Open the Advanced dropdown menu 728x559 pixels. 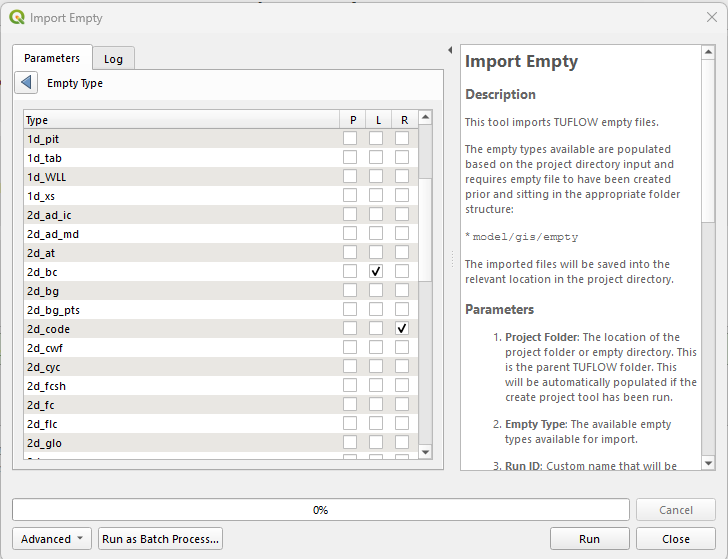pos(52,539)
